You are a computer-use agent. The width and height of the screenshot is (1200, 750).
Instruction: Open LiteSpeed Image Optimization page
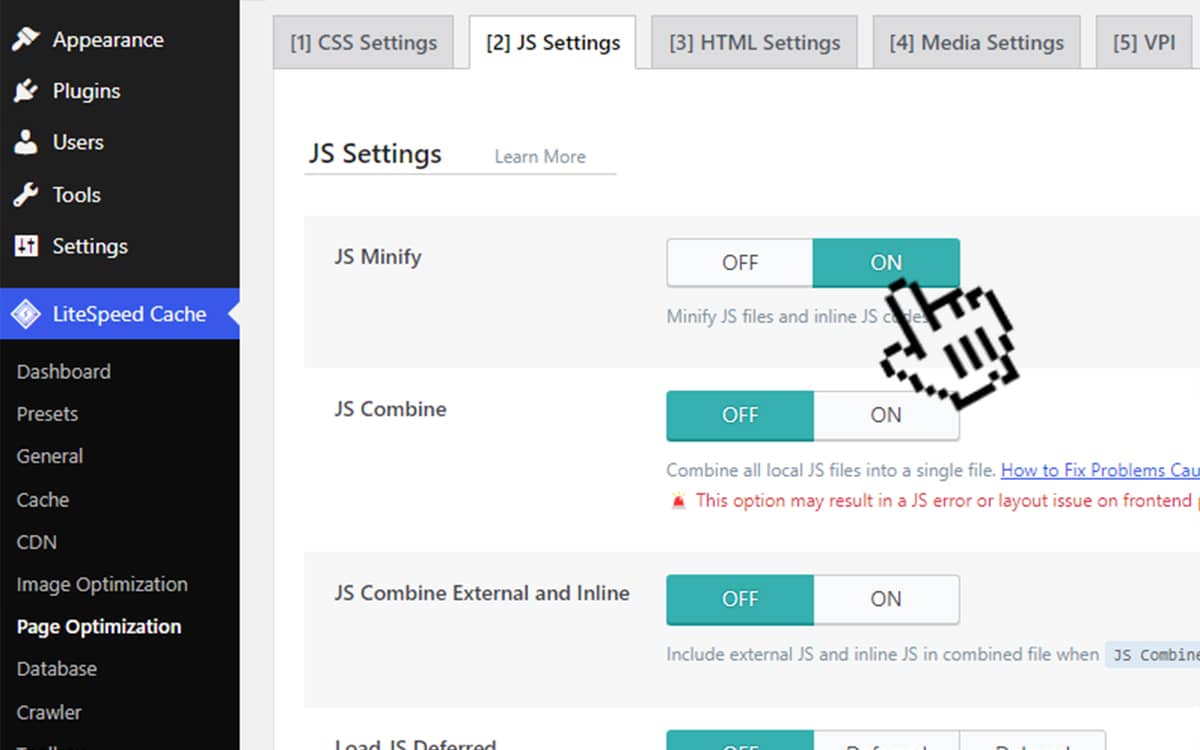(102, 584)
